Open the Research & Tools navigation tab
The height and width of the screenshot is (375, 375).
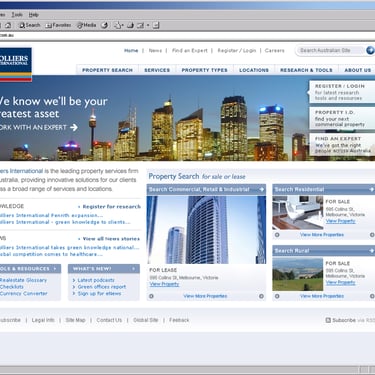[x=306, y=70]
